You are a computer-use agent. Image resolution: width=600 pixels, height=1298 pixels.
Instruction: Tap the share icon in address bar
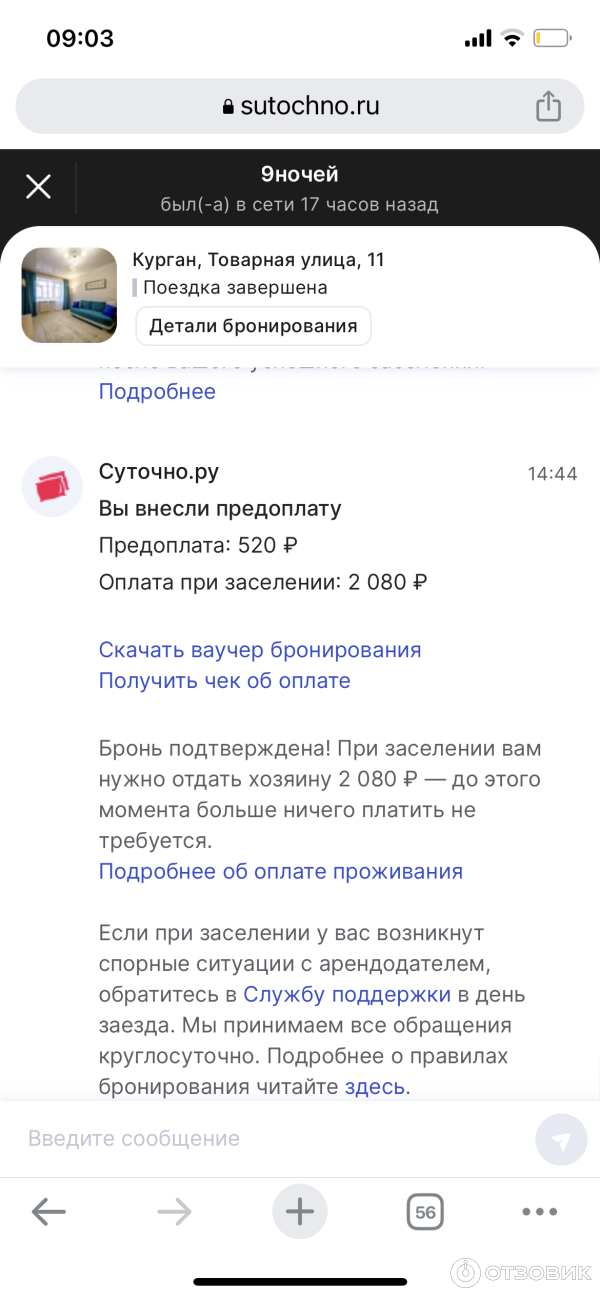[x=548, y=106]
